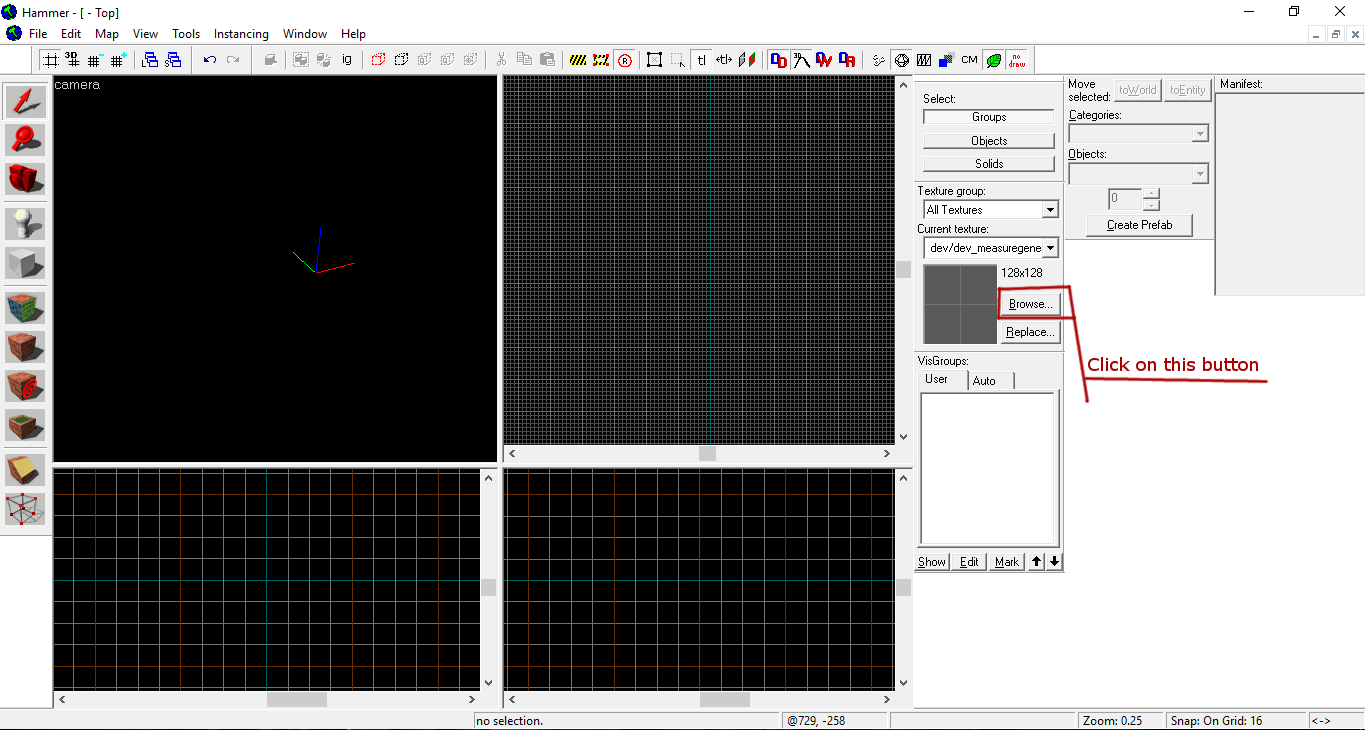
Task: Select the Apply Current Texture brick cube
Action: (x=25, y=347)
